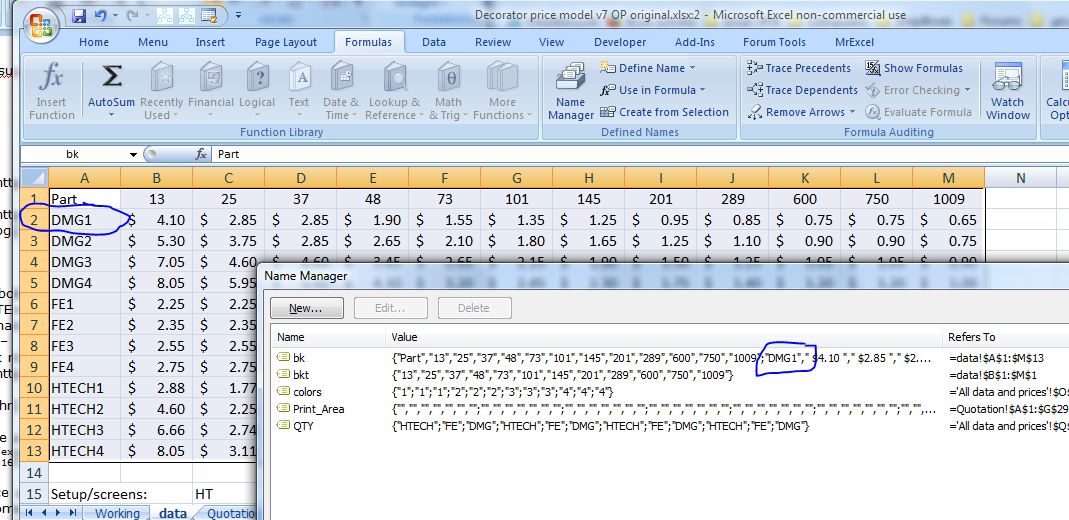1069x520 pixels.
Task: Expand the Redo dropdown arrow
Action: pos(147,15)
